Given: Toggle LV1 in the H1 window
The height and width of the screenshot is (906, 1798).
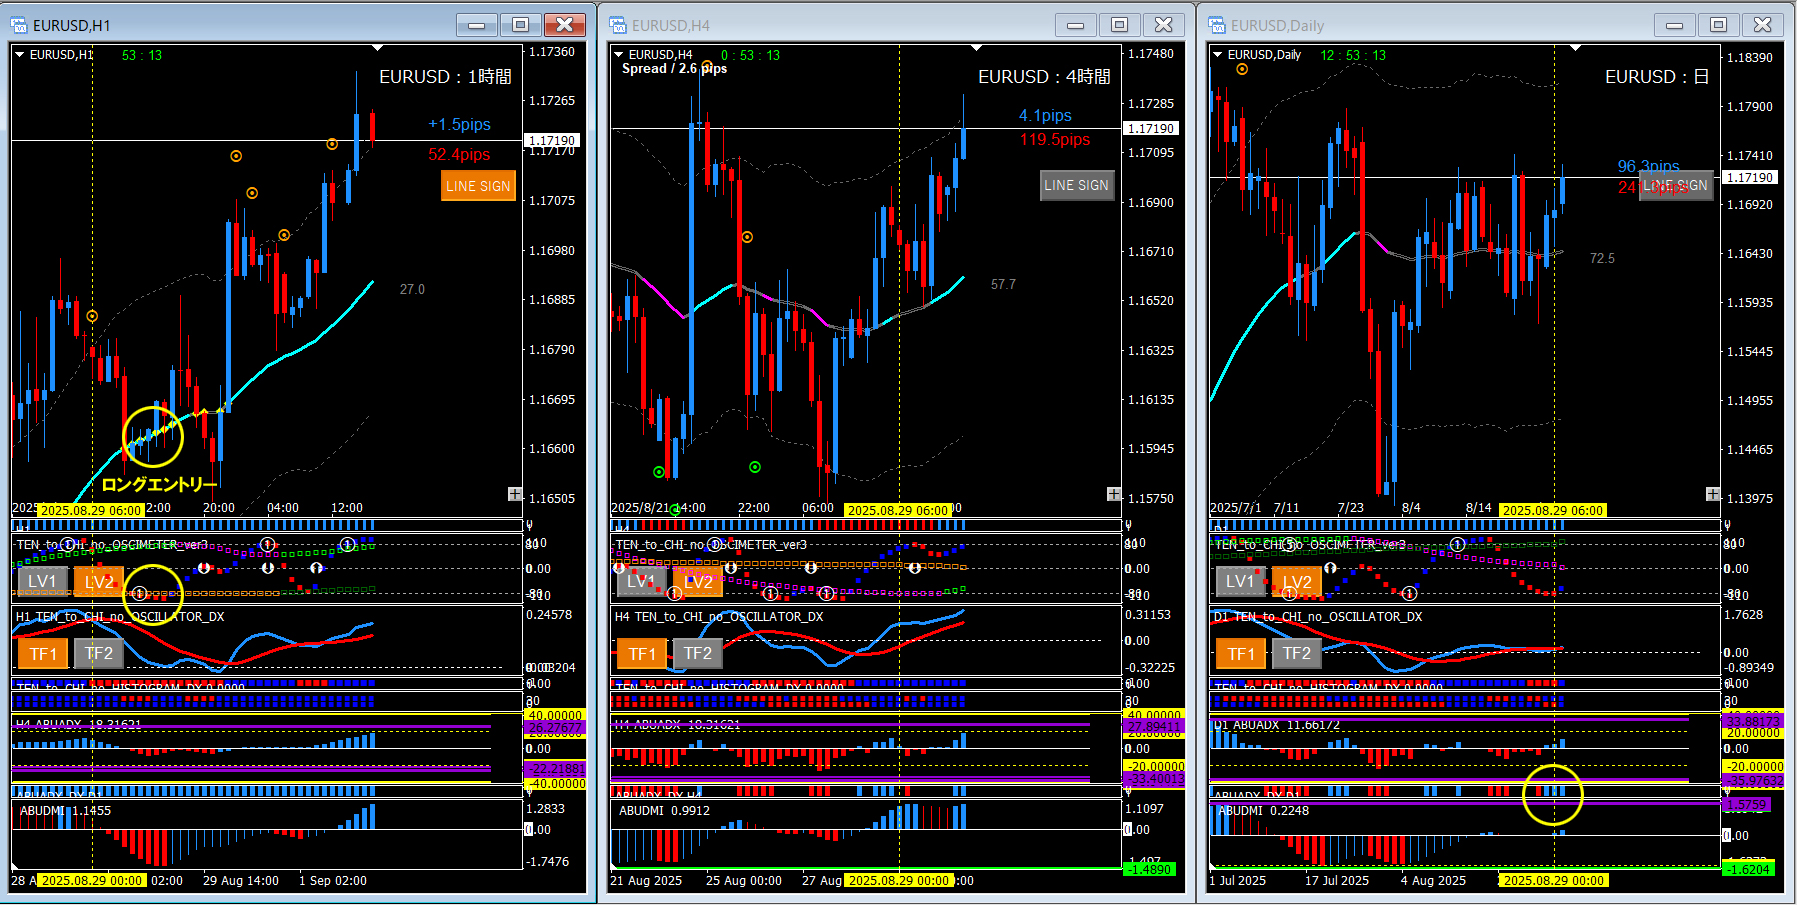Looking at the screenshot, I should point(42,581).
